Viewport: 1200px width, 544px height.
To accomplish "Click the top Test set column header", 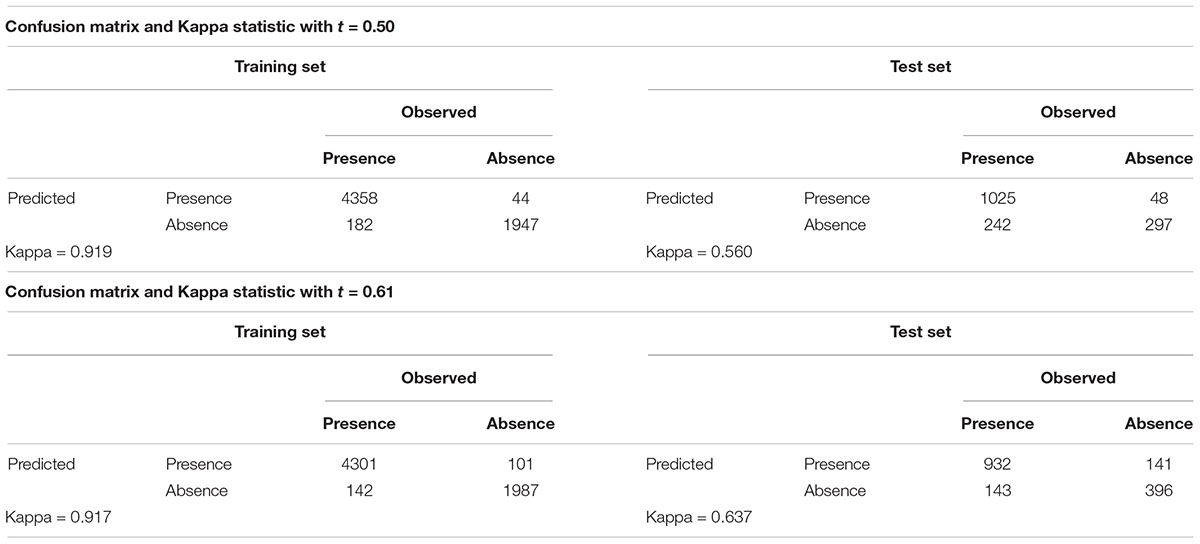I will (x=920, y=67).
